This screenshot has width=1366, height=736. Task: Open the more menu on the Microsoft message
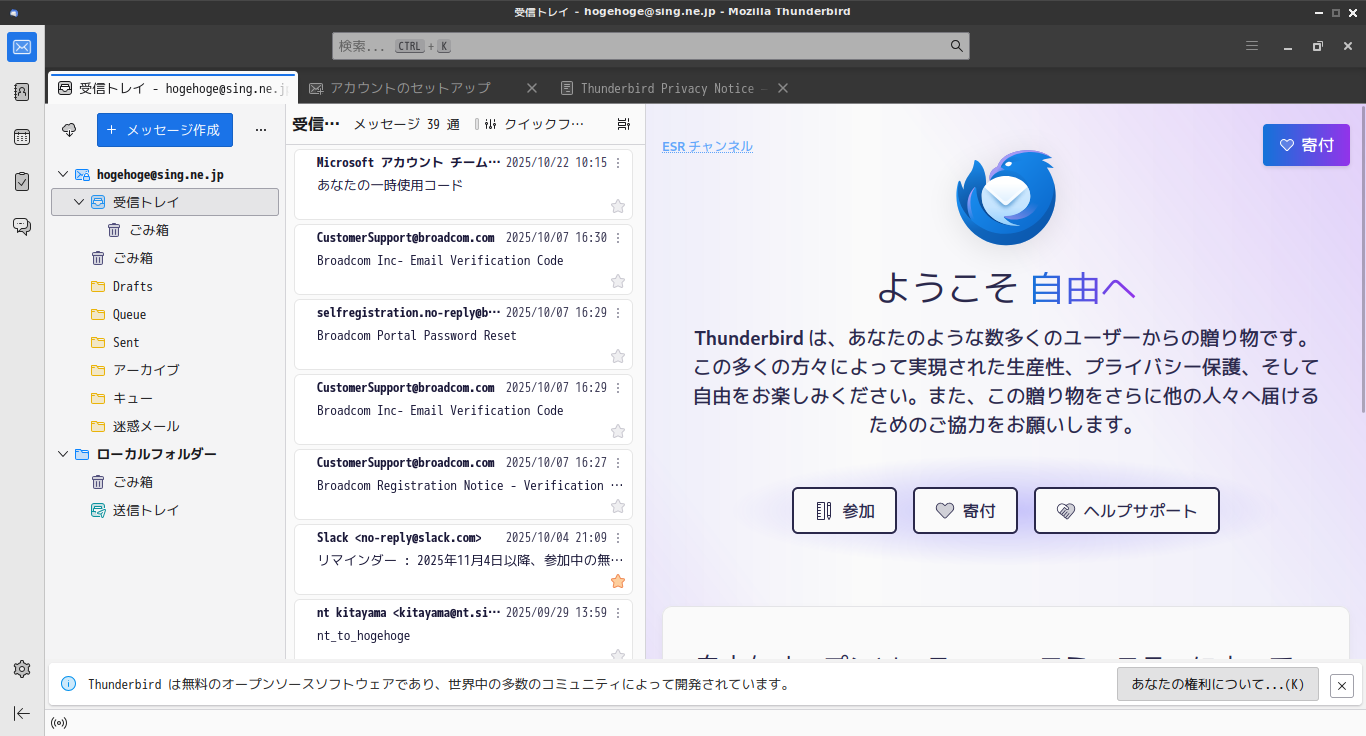click(618, 162)
